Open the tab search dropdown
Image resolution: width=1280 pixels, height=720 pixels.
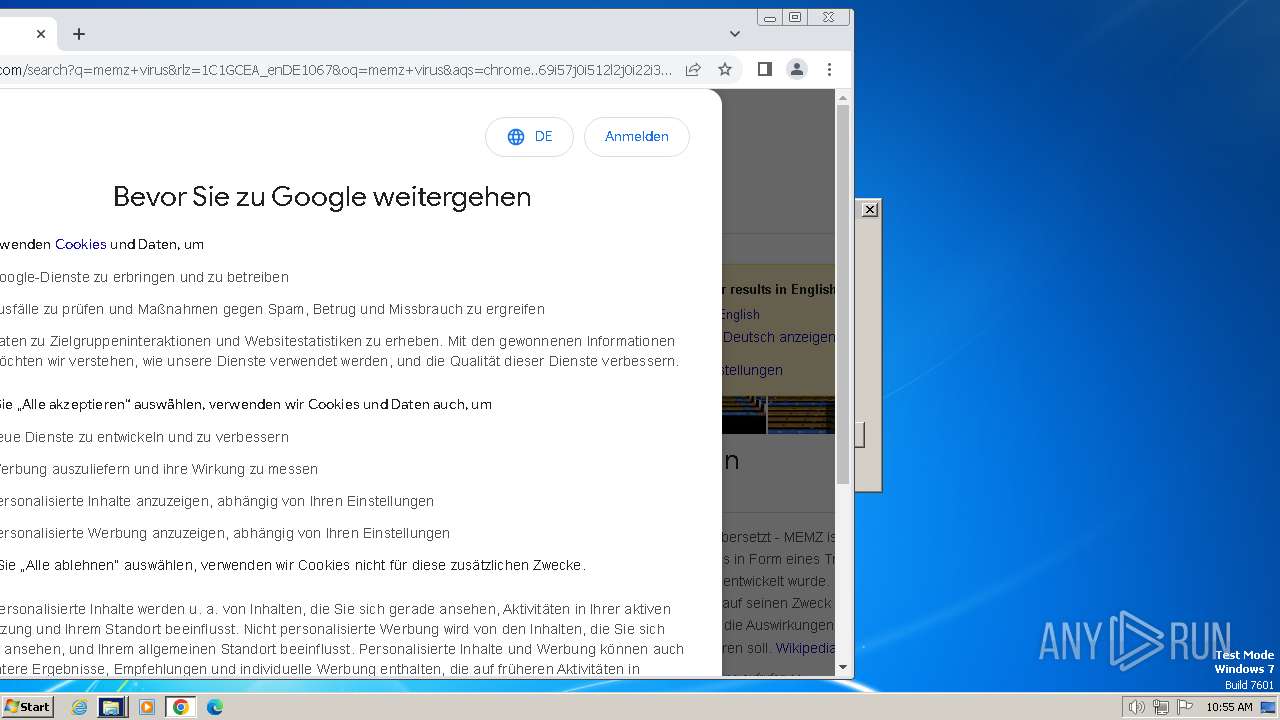pyautogui.click(x=735, y=34)
